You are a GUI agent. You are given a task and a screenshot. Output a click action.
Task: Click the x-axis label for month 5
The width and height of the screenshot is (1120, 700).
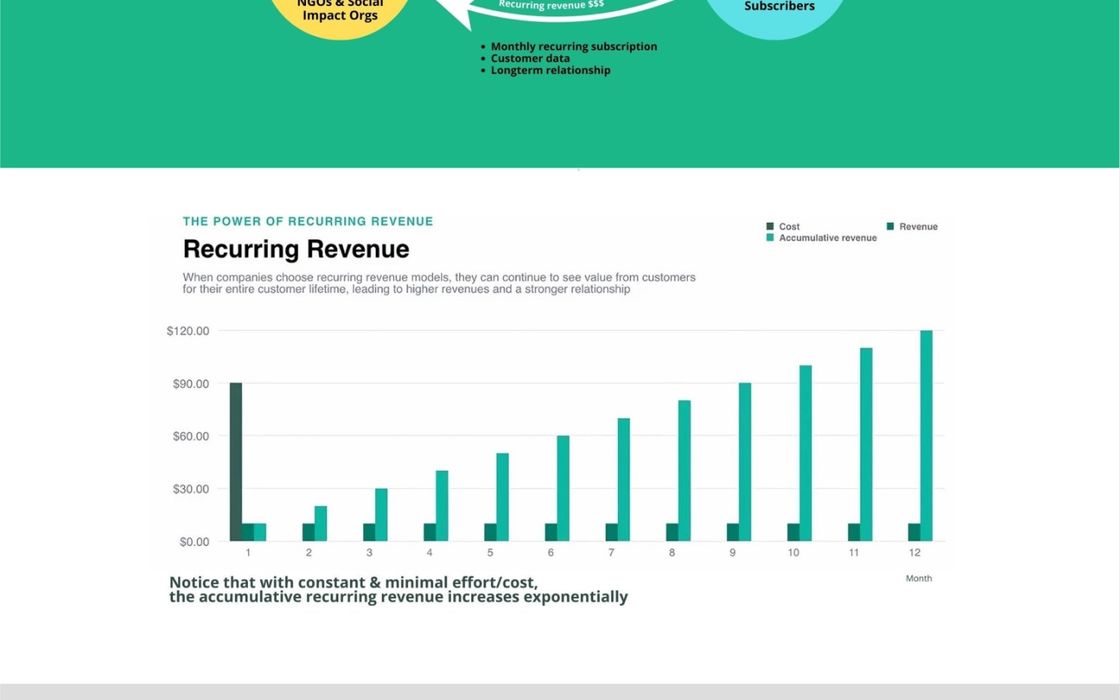[490, 553]
